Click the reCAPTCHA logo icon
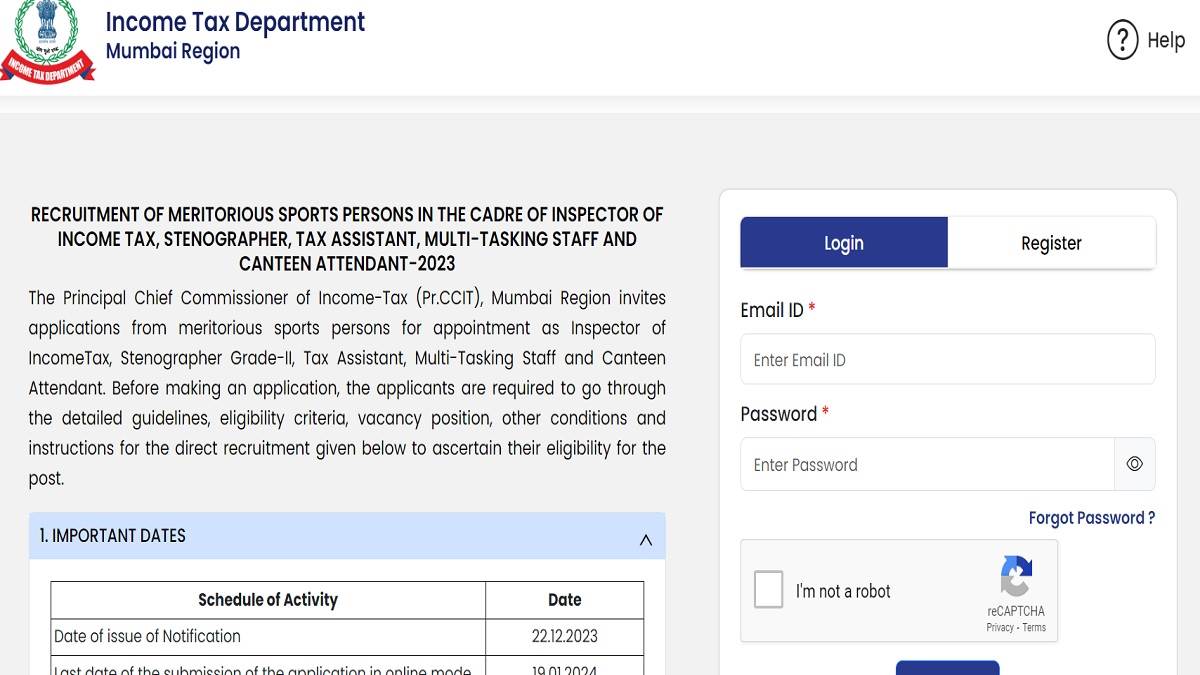The width and height of the screenshot is (1200, 675). [1016, 577]
